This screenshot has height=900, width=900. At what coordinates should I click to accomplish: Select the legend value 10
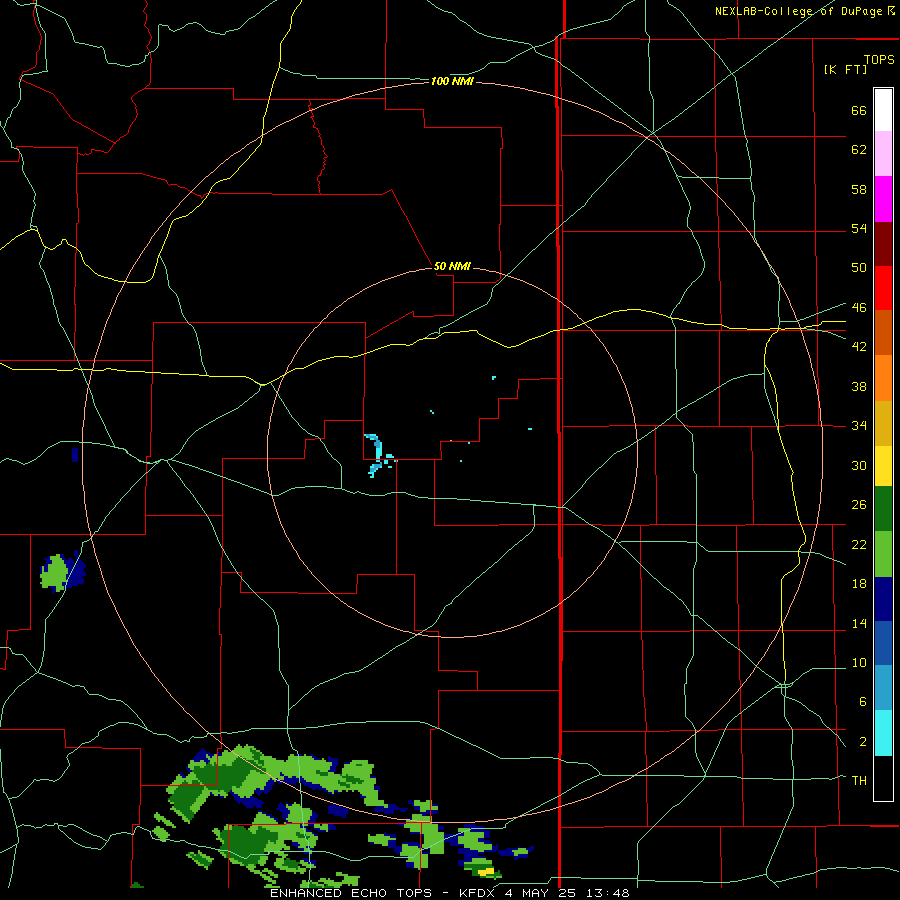[859, 662]
